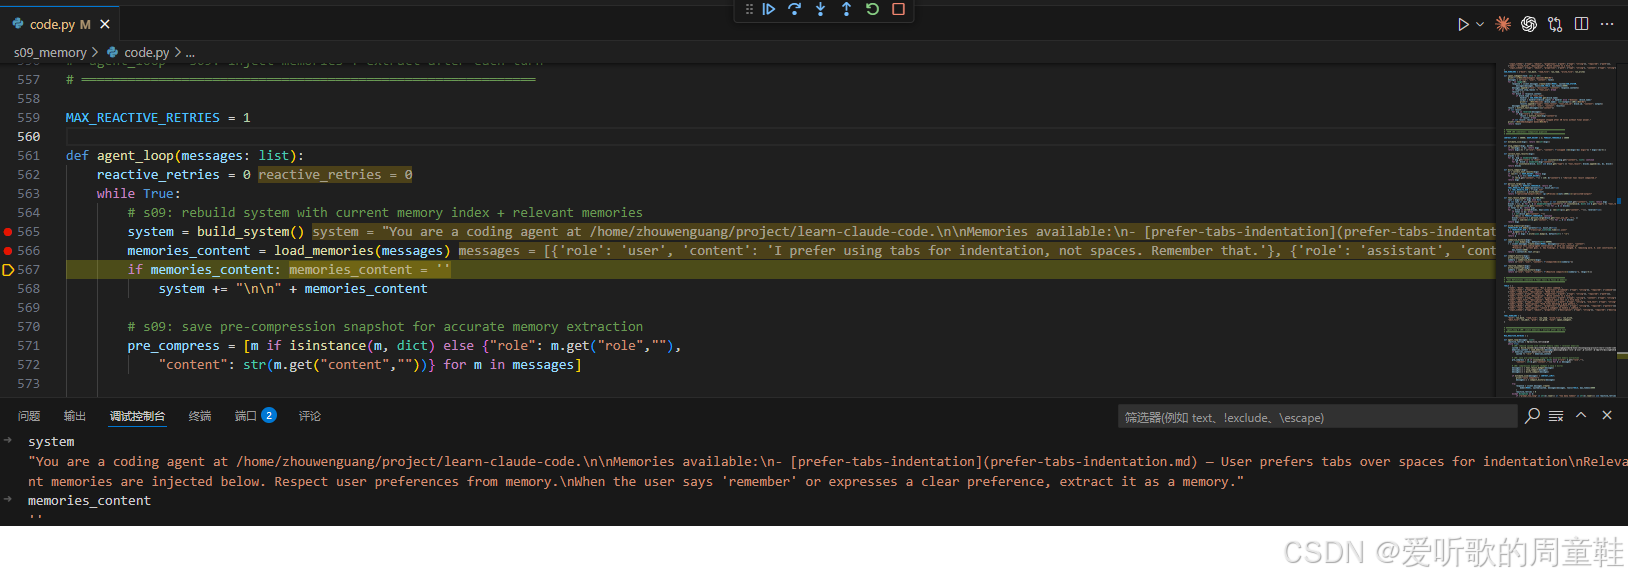1628x580 pixels.
Task: Click the current execution arrow at line 567
Action: (8, 270)
